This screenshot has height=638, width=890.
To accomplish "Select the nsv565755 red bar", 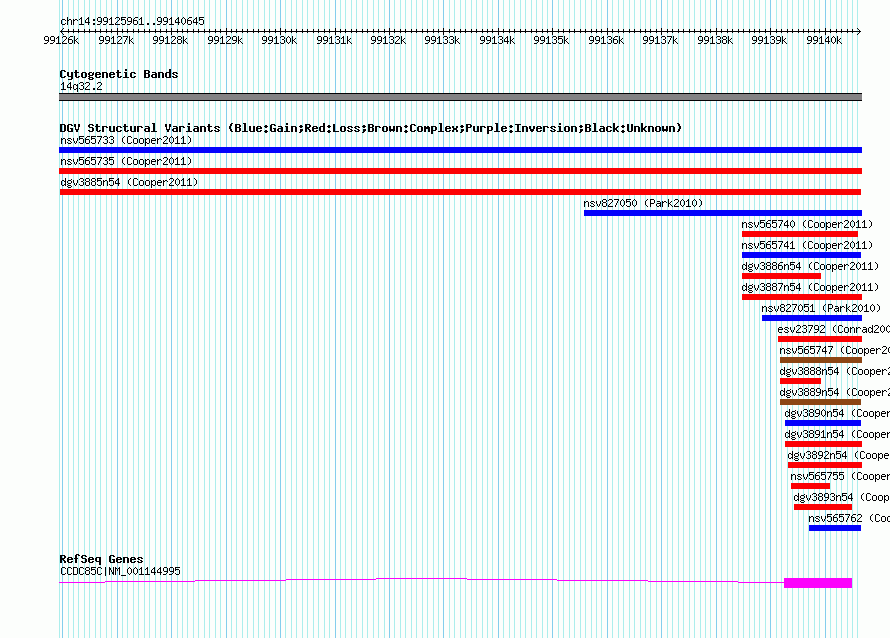I will coord(810,486).
